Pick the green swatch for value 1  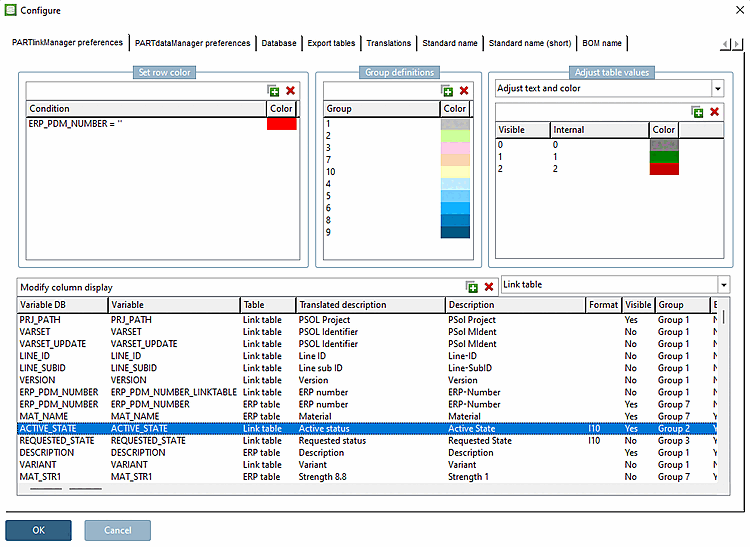(664, 157)
